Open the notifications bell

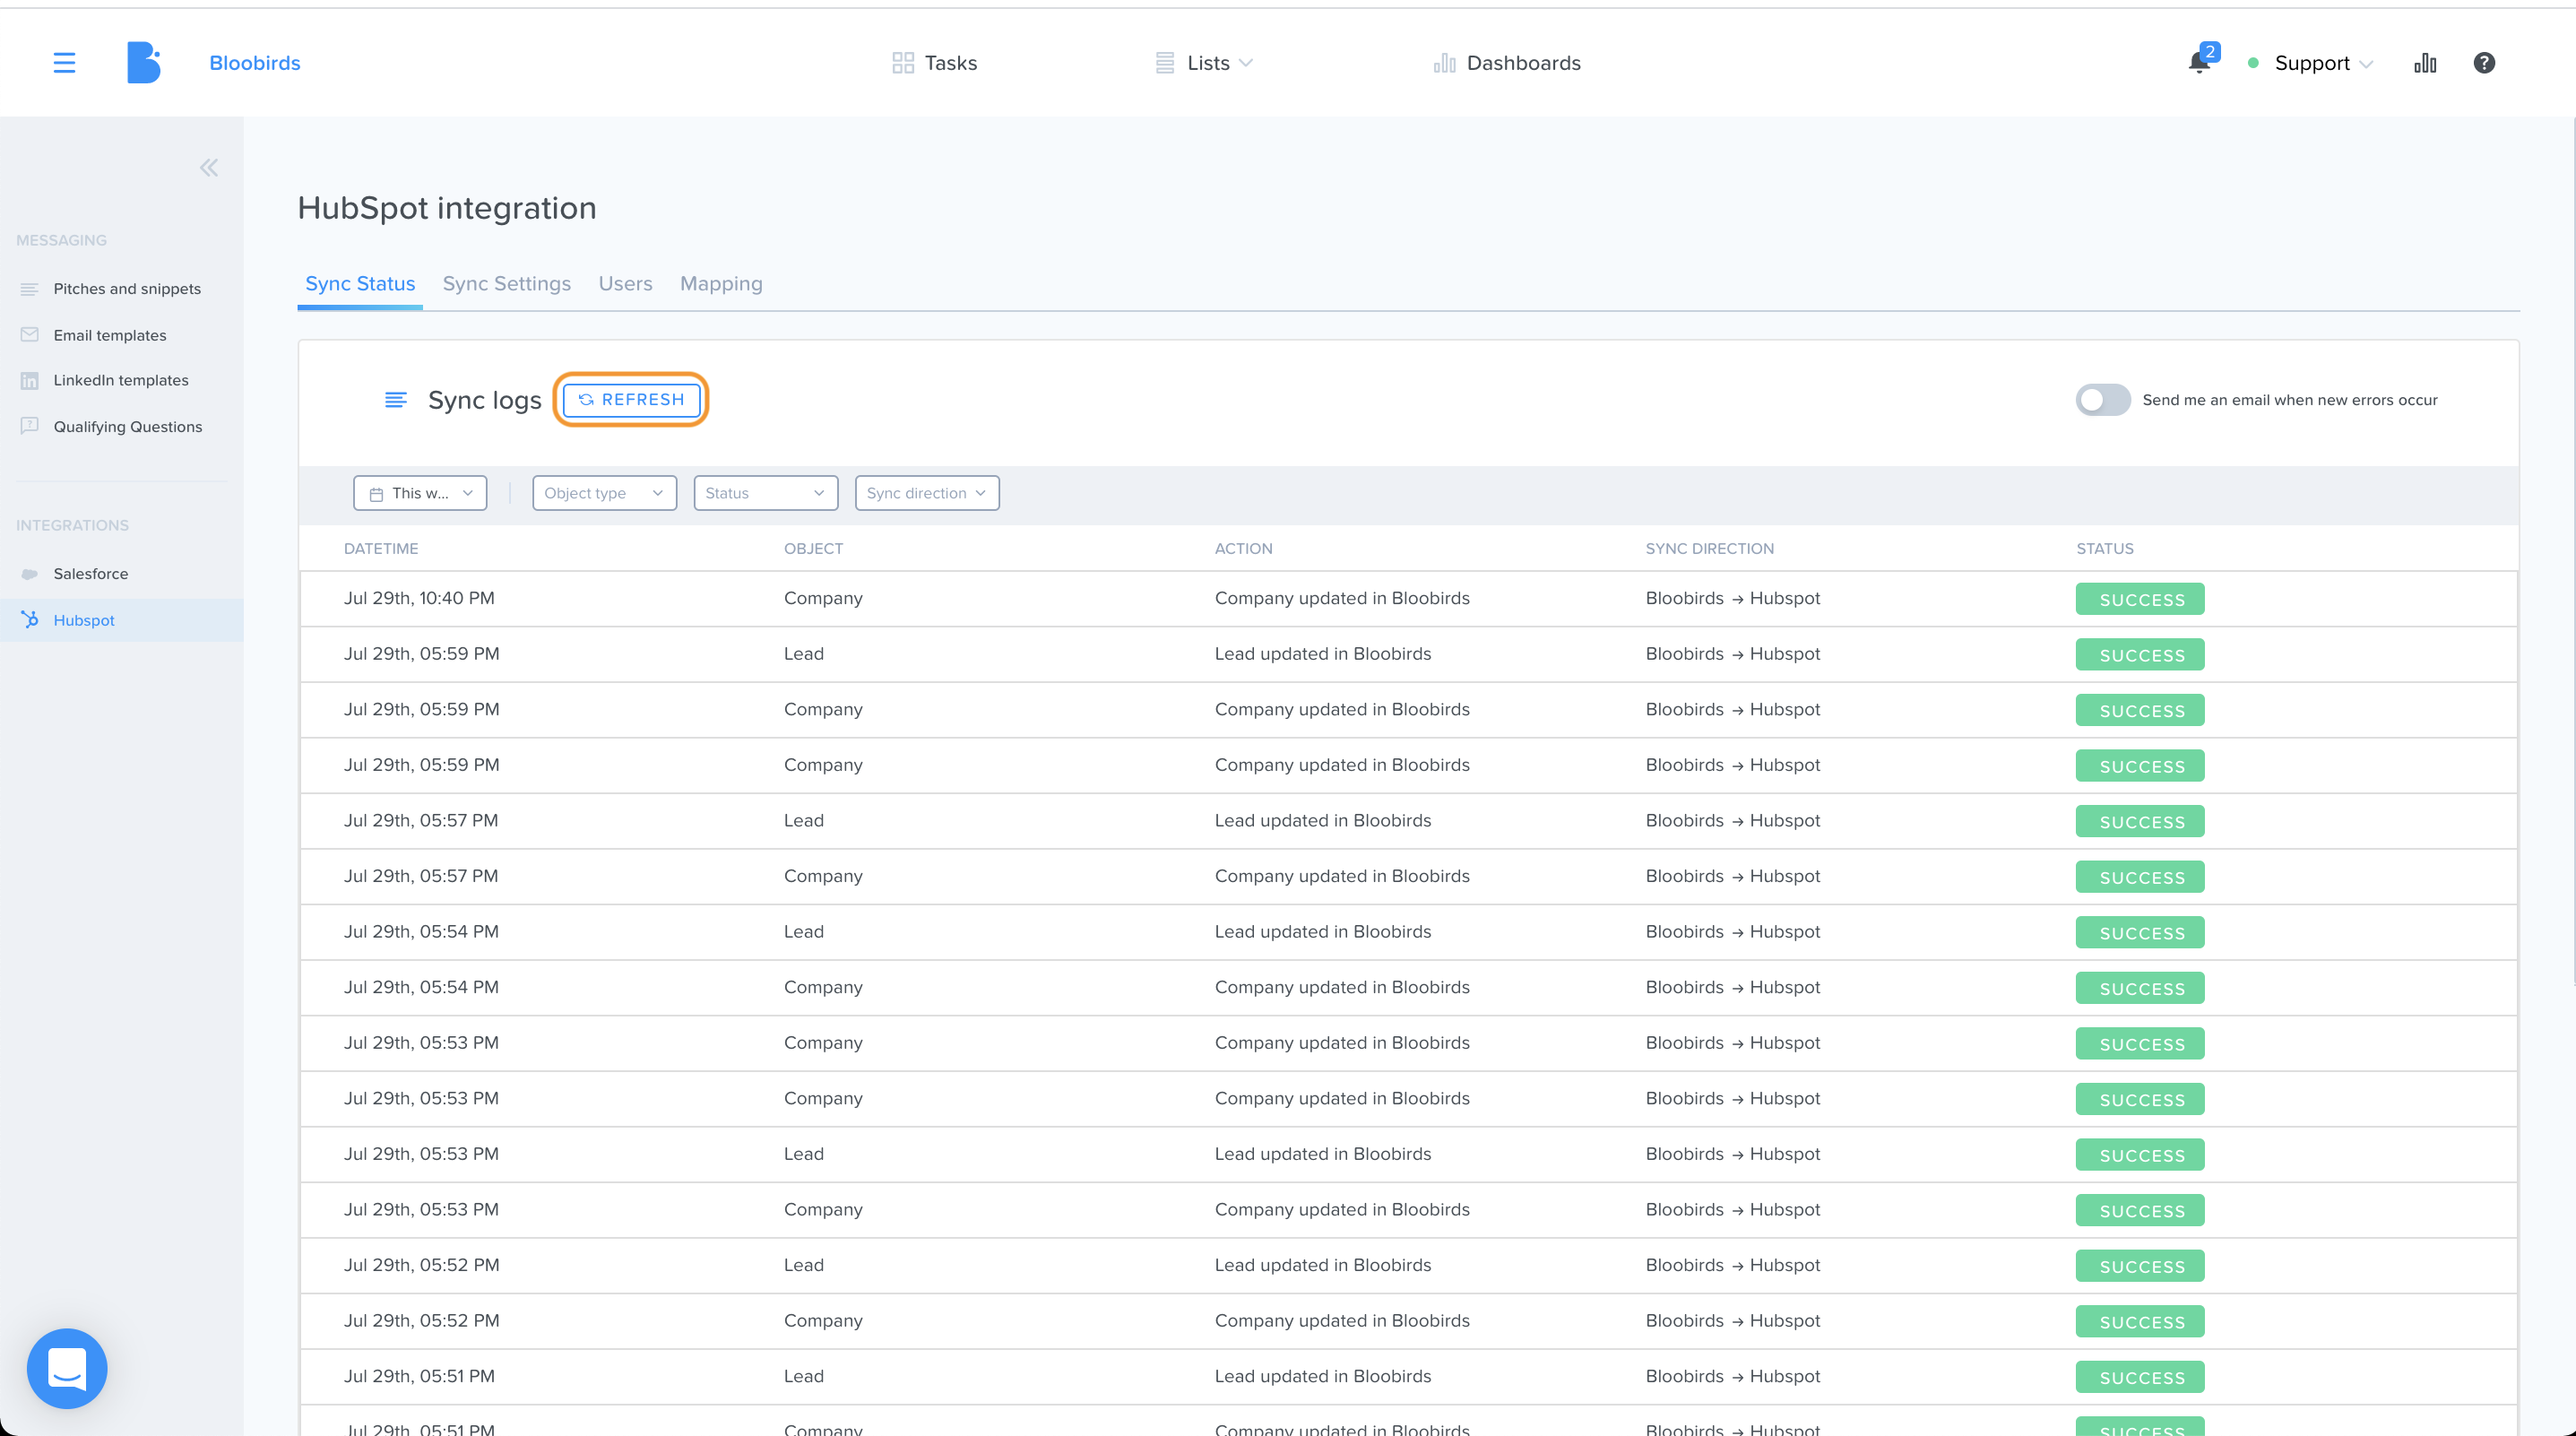pyautogui.click(x=2198, y=63)
